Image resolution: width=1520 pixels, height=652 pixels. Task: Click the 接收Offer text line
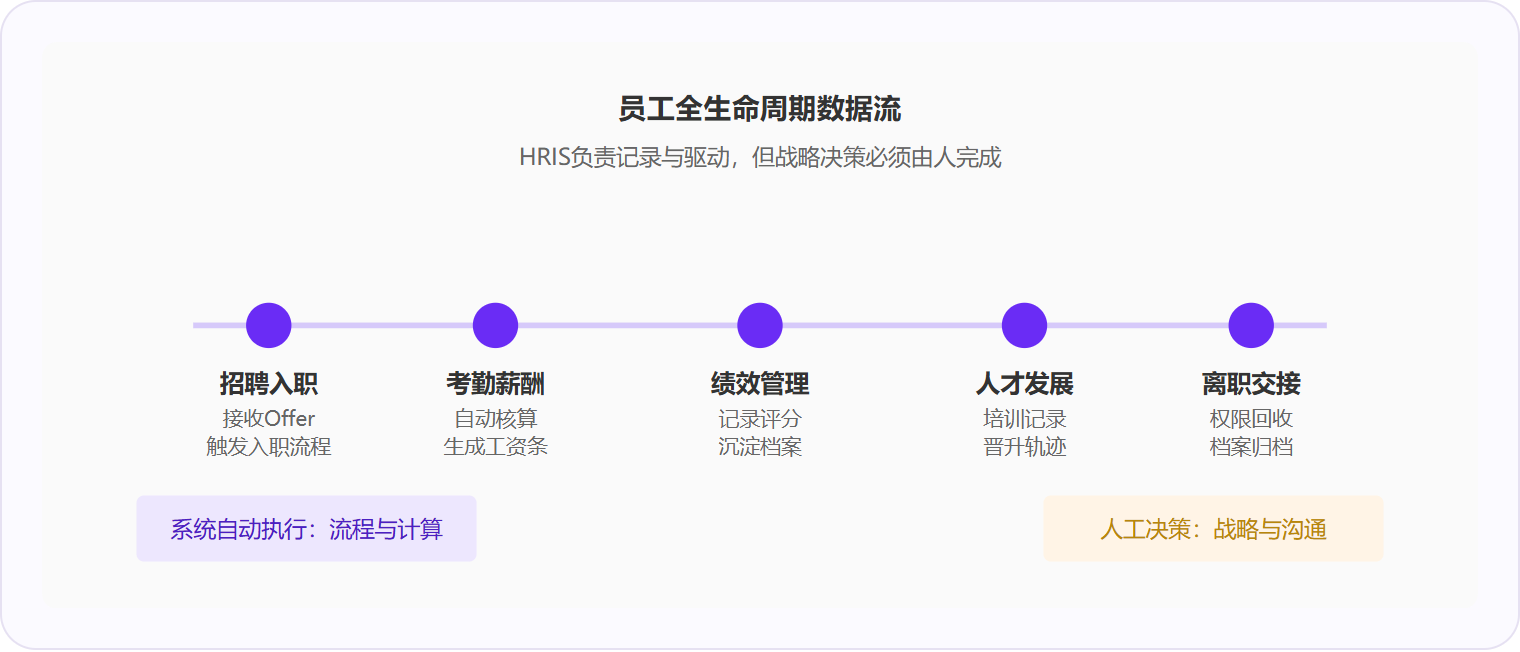click(269, 419)
